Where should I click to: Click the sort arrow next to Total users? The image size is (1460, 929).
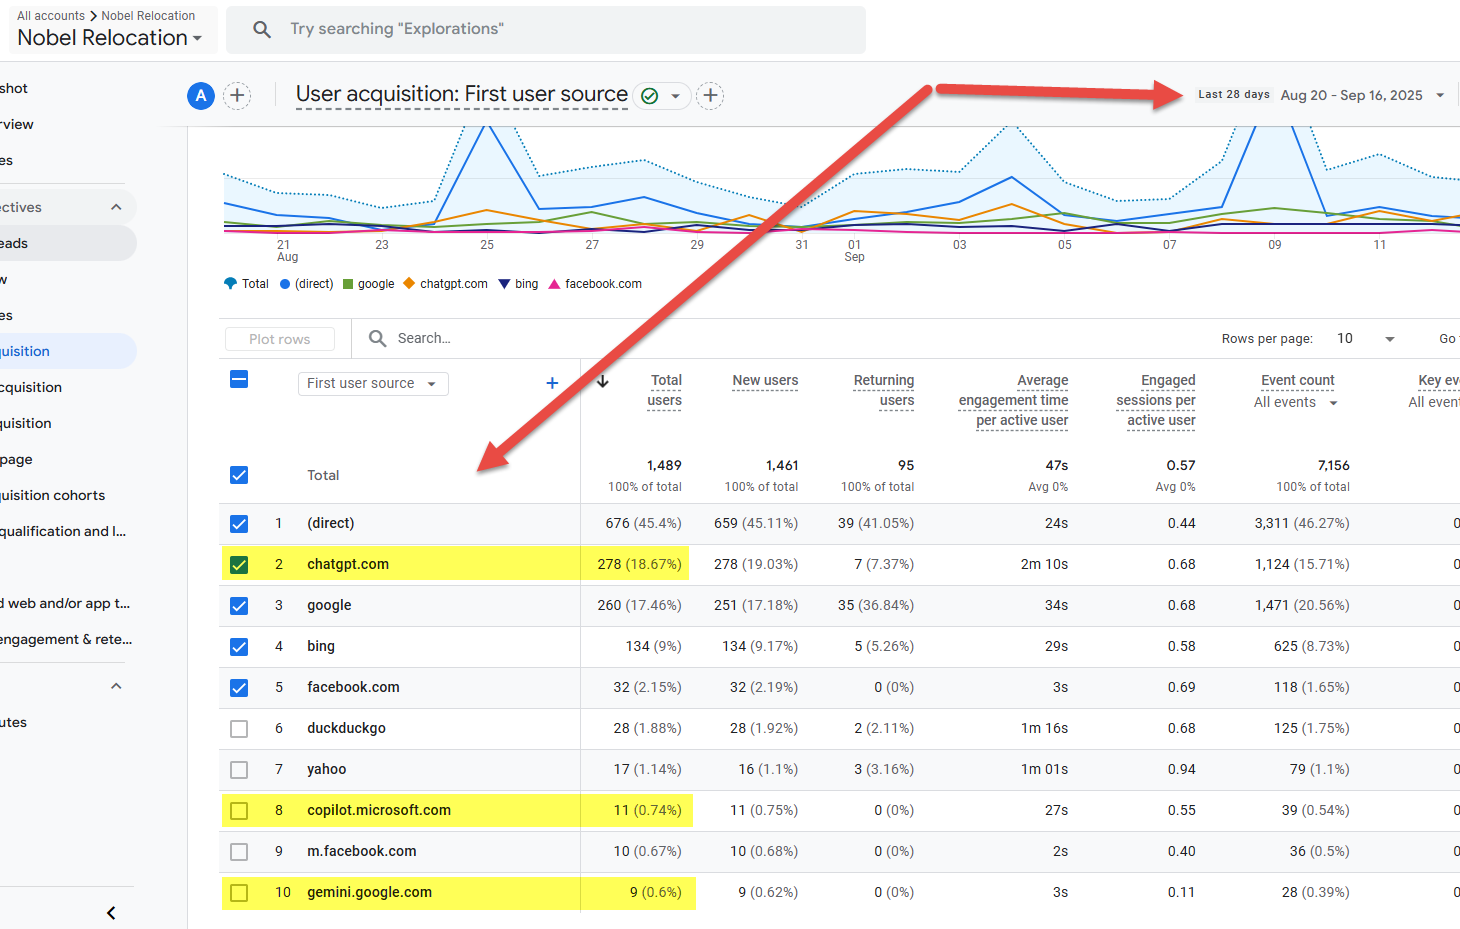coord(603,382)
